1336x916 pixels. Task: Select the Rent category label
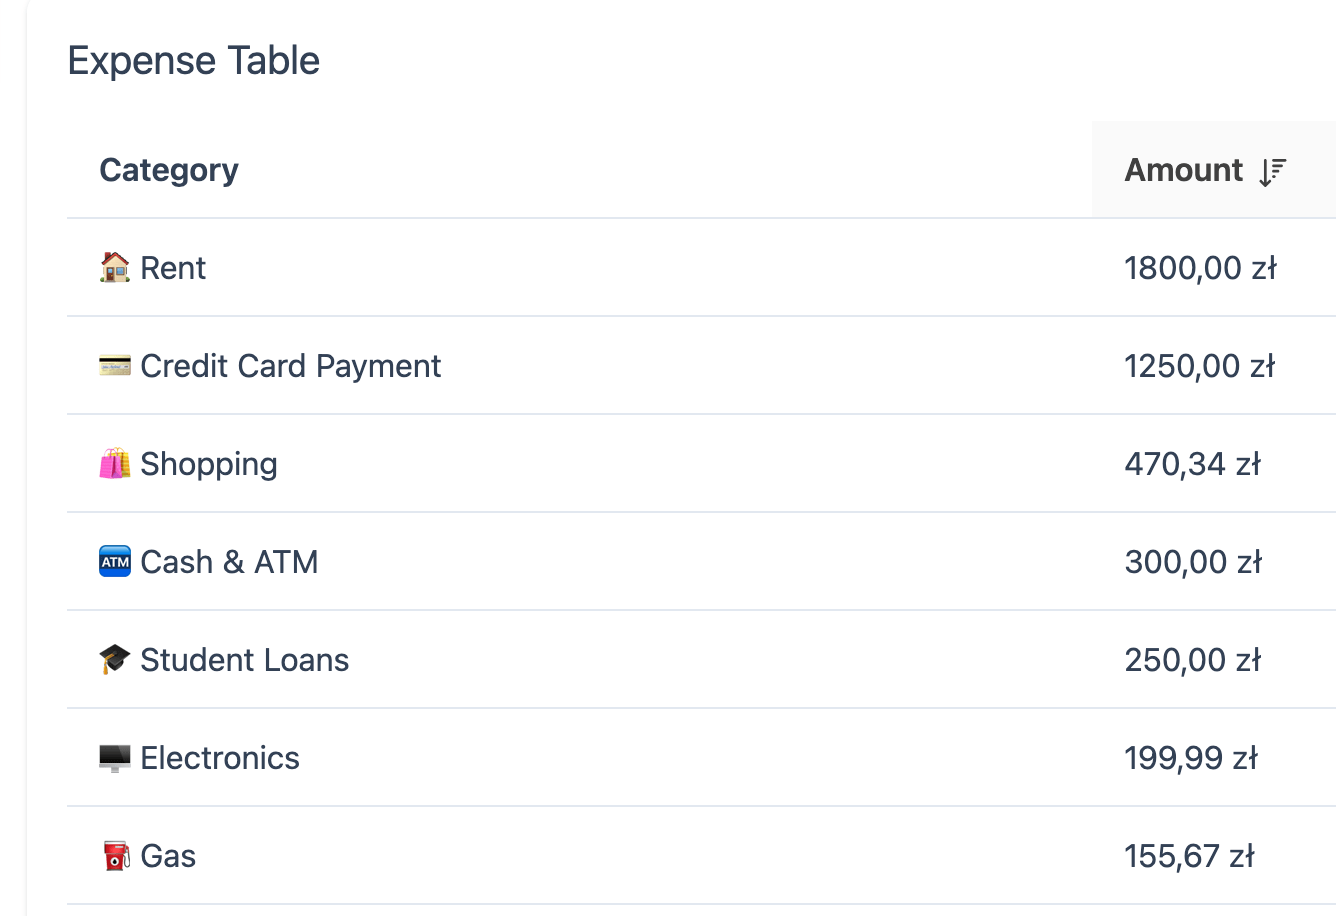173,268
